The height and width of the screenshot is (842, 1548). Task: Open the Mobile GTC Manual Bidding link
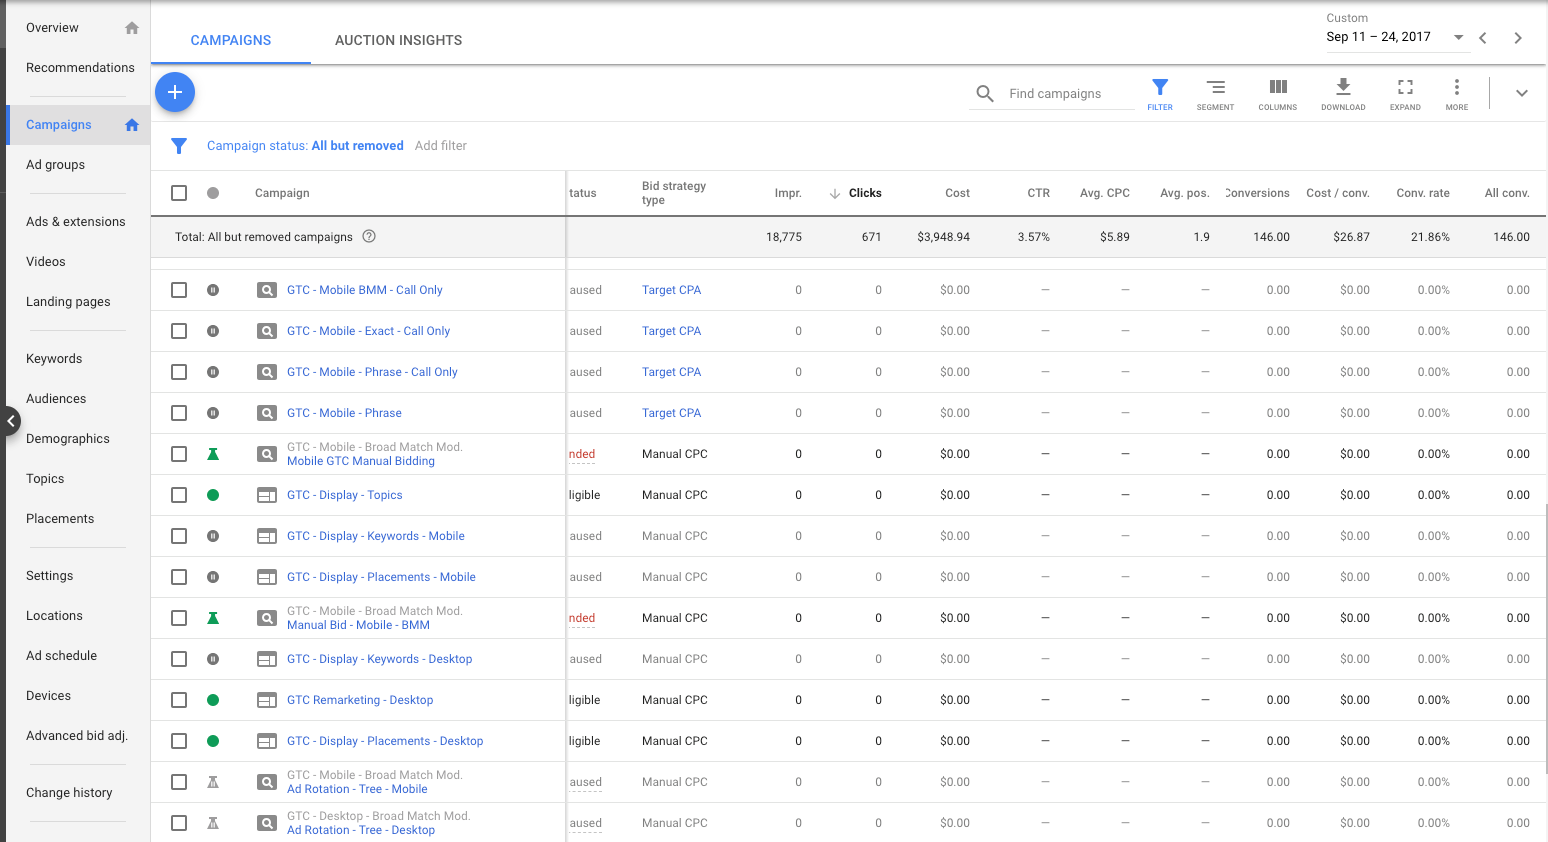tap(361, 461)
